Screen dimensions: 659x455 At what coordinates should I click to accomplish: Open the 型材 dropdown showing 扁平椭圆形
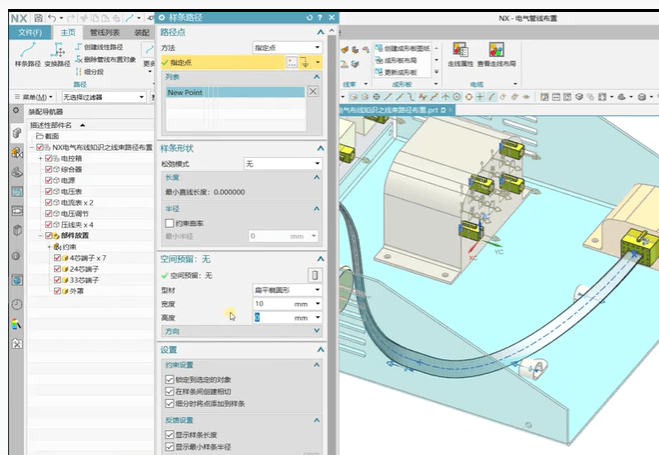[286, 289]
